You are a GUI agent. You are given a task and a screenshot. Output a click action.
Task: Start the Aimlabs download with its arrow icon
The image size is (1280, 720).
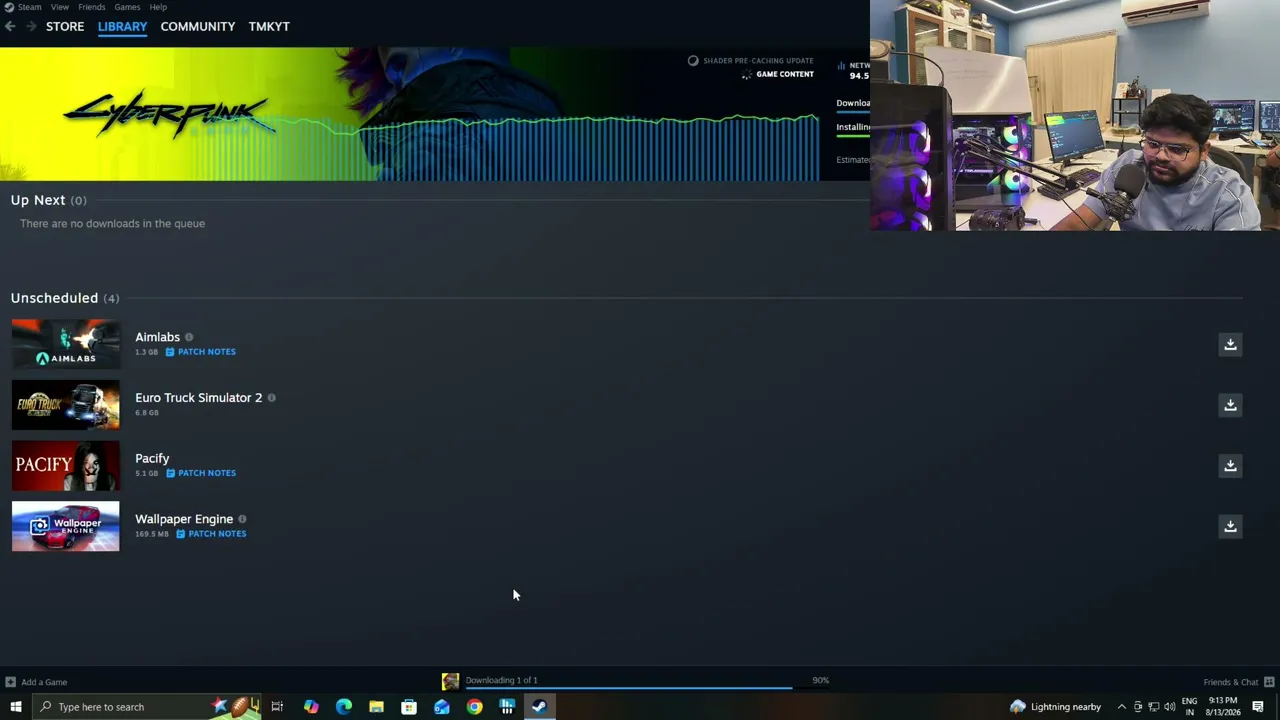point(1230,344)
